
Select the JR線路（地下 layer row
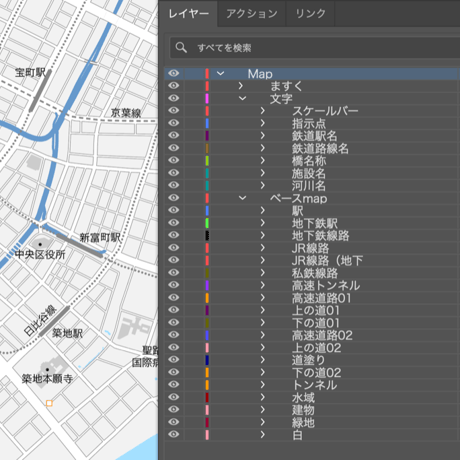(312, 260)
